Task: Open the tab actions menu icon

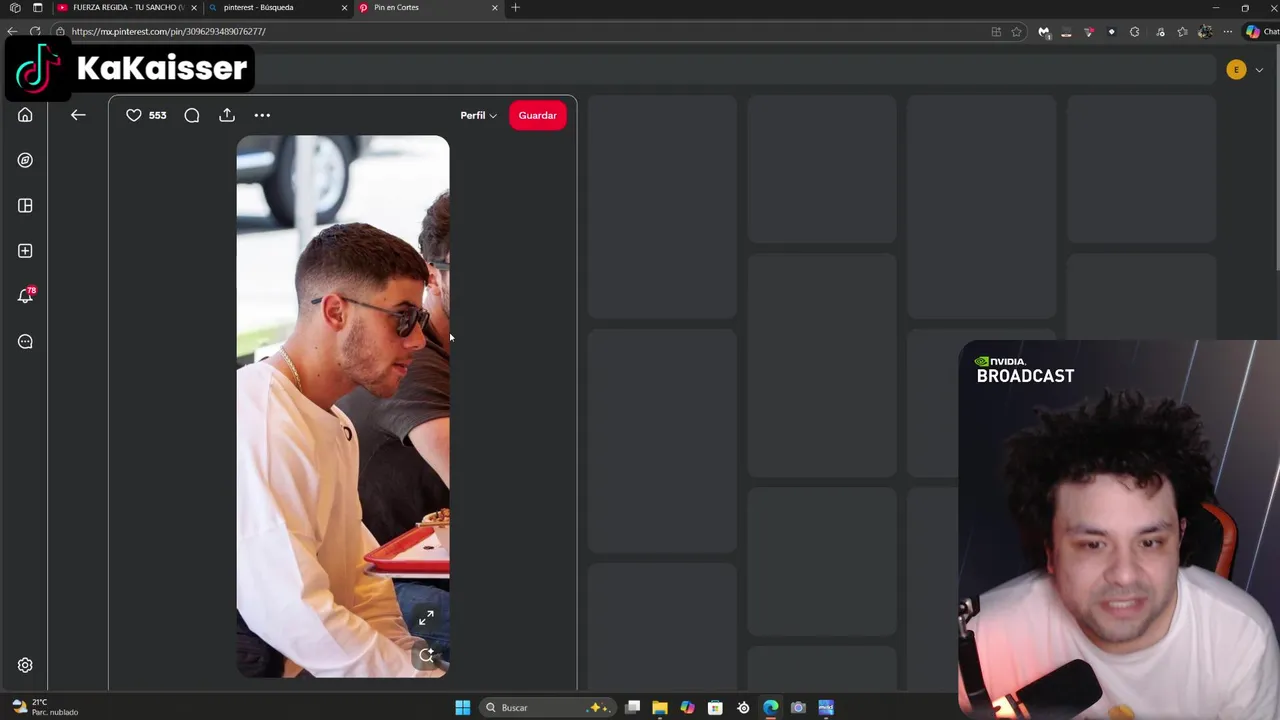Action: (37, 8)
